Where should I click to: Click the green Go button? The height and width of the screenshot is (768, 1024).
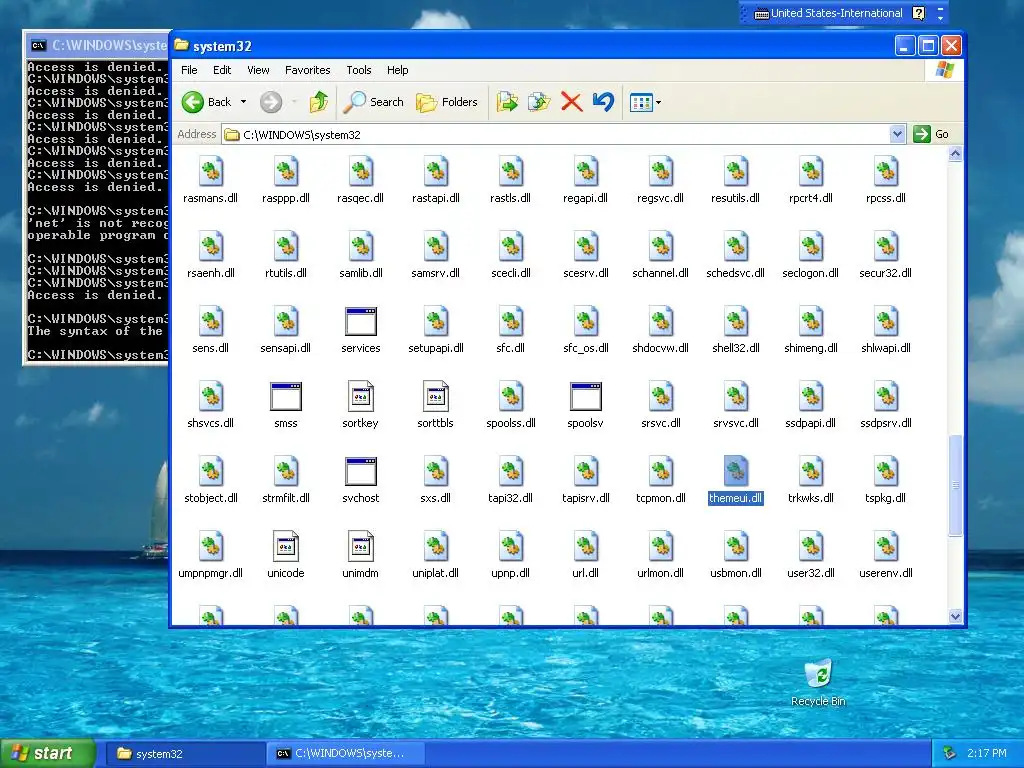point(931,134)
